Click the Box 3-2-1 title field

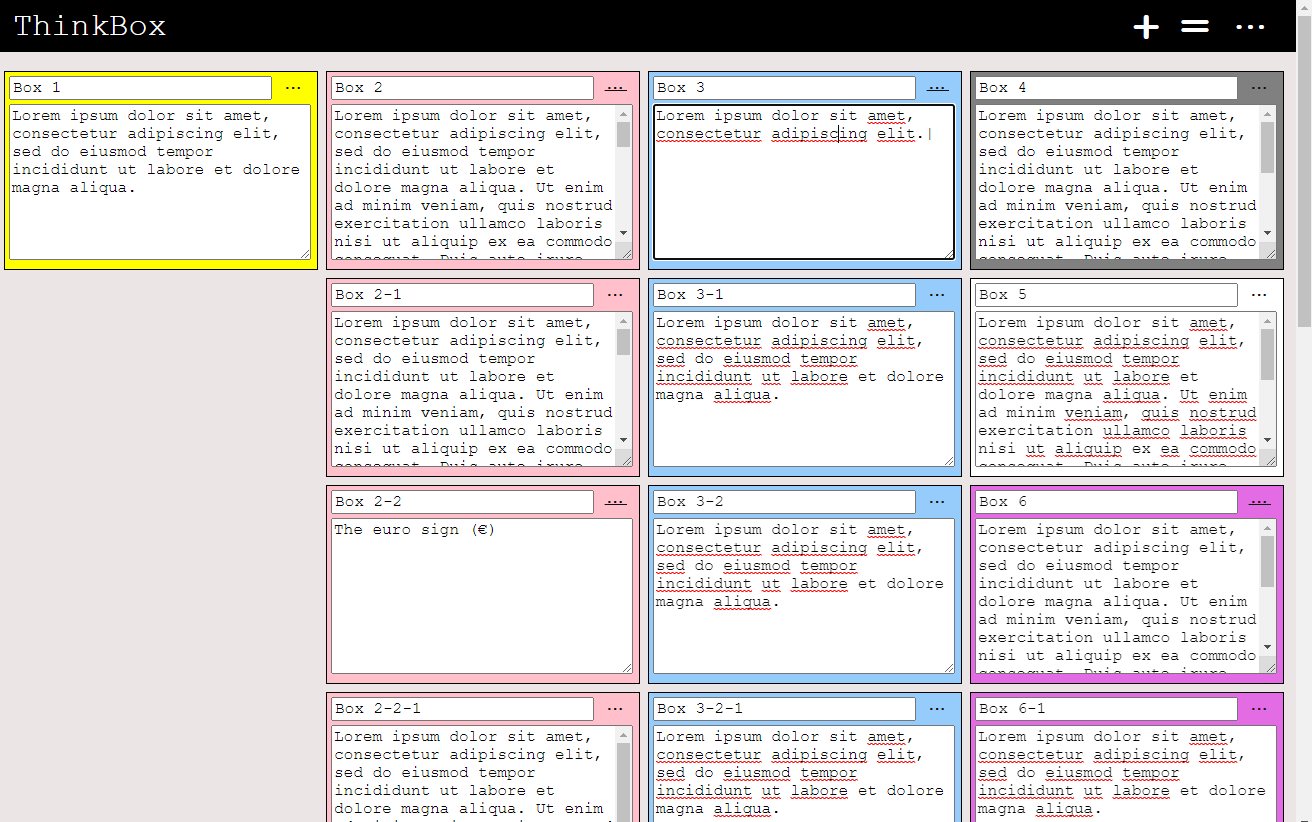[x=784, y=709]
